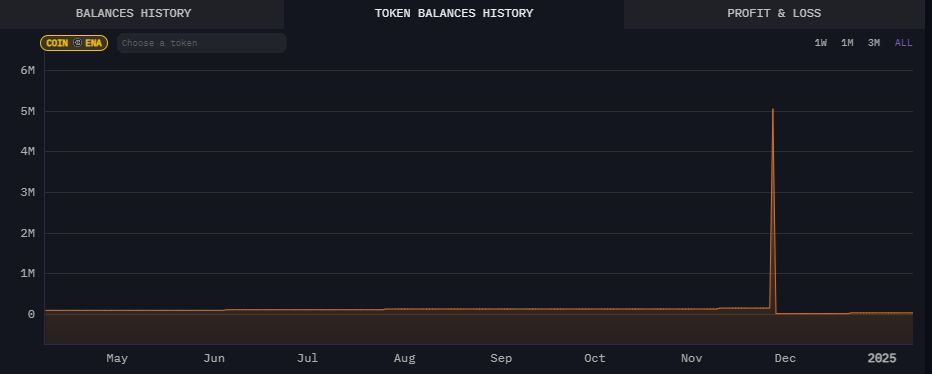This screenshot has width=932, height=374.
Task: Click the Dec label on time axis
Action: click(x=785, y=359)
